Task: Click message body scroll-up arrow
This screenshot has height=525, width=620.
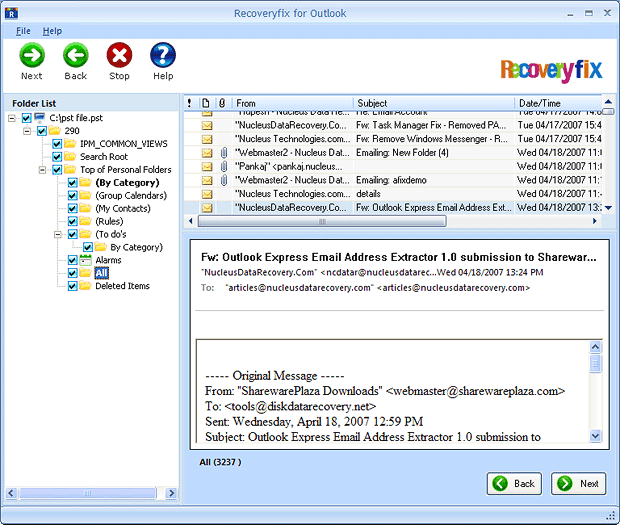Action: [x=595, y=347]
